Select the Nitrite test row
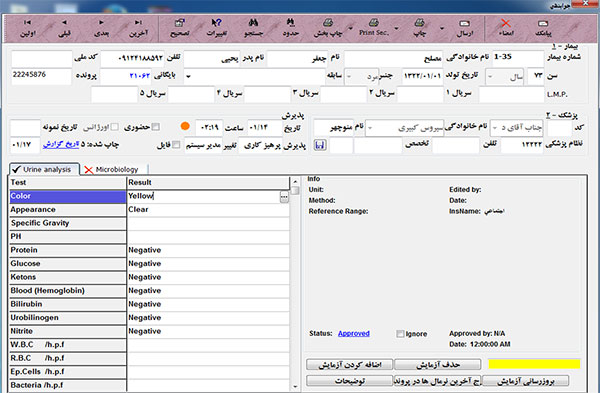600x393 pixels. pyautogui.click(x=68, y=331)
